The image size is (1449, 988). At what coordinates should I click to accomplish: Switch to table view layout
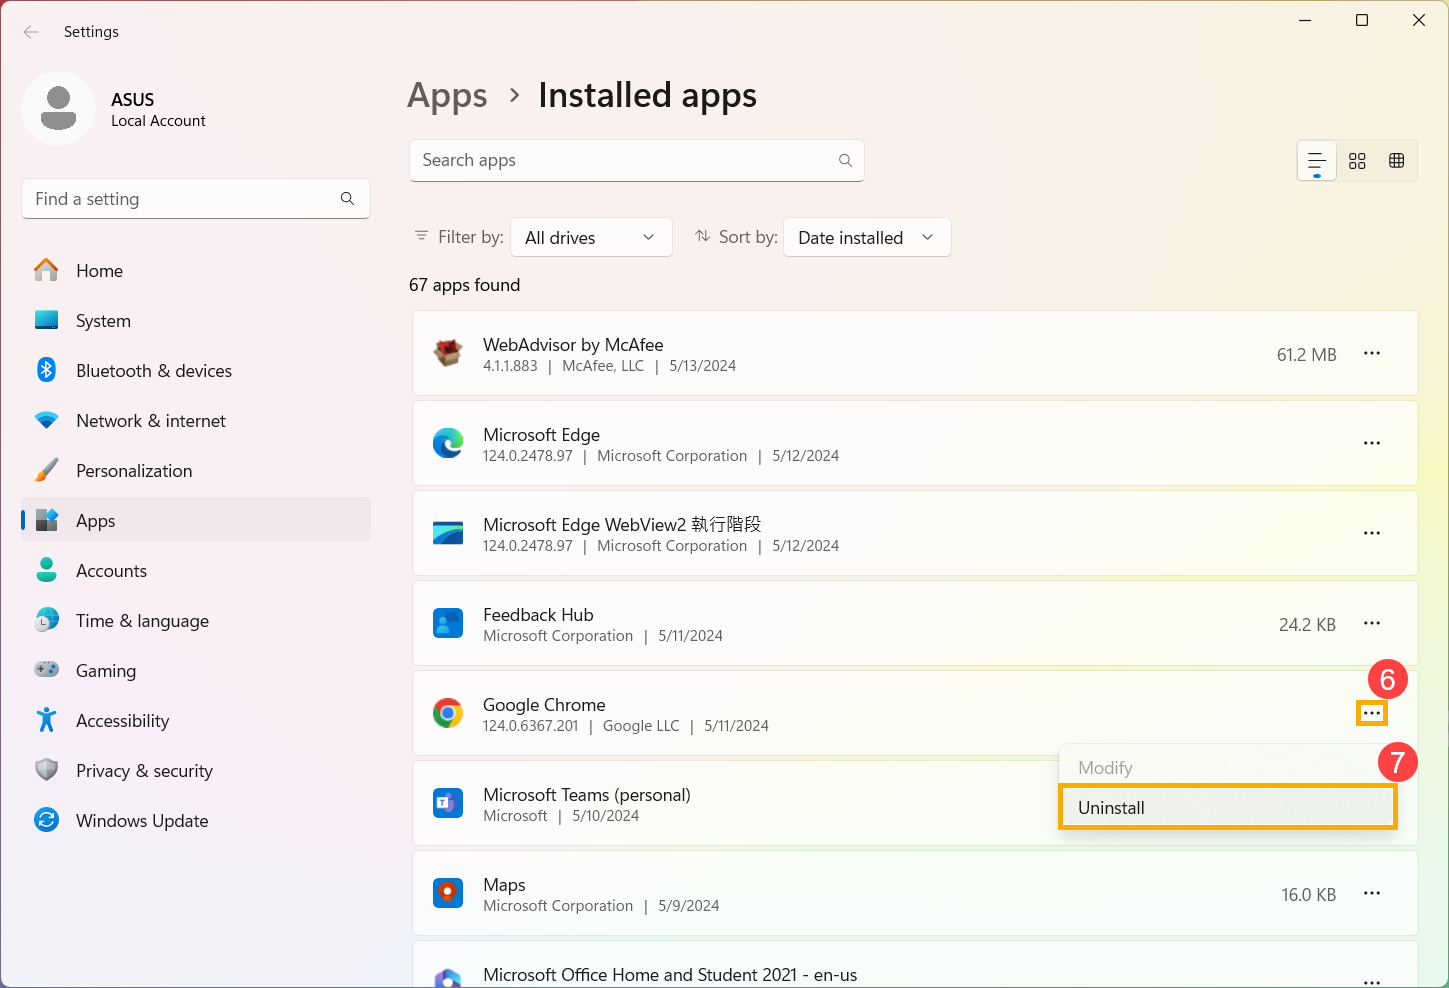(x=1397, y=161)
